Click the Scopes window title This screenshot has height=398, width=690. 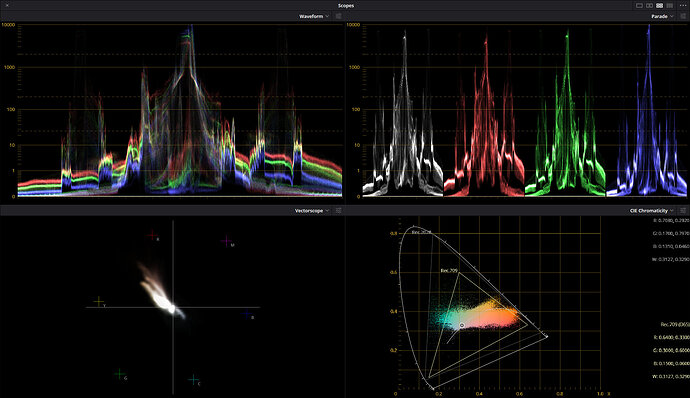[345, 6]
